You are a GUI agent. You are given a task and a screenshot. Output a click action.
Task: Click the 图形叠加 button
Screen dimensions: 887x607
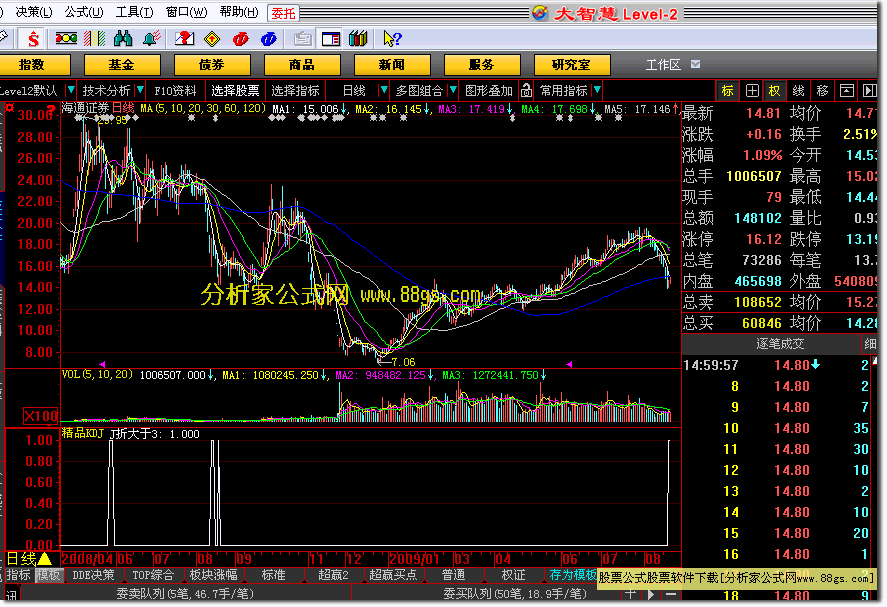(488, 91)
